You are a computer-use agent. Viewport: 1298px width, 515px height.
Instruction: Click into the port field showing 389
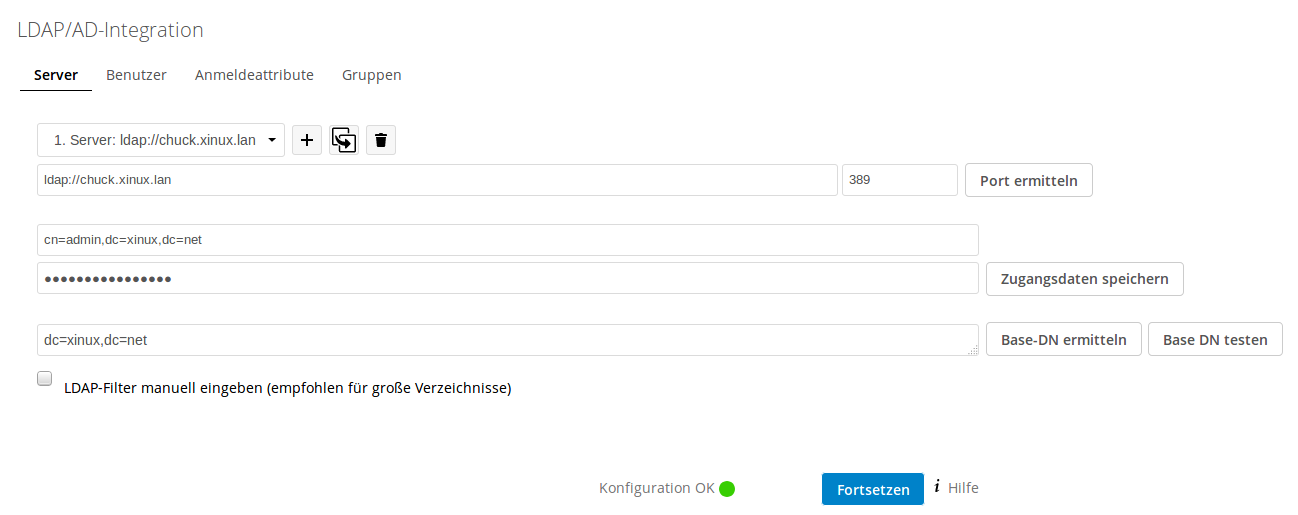[x=900, y=180]
